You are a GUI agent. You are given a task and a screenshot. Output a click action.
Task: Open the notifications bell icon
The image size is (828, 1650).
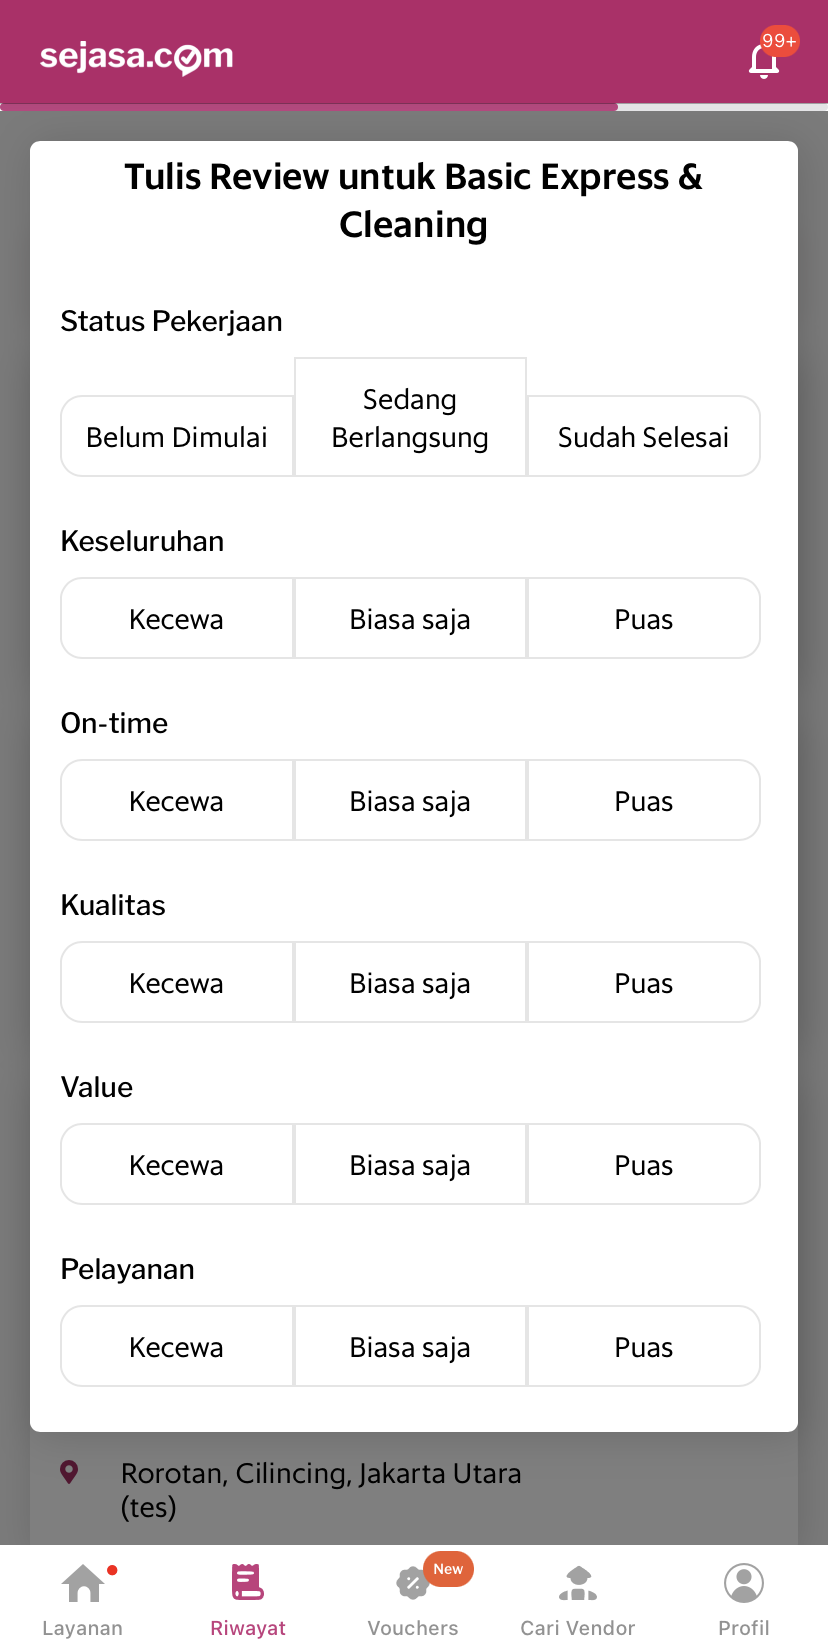[764, 60]
